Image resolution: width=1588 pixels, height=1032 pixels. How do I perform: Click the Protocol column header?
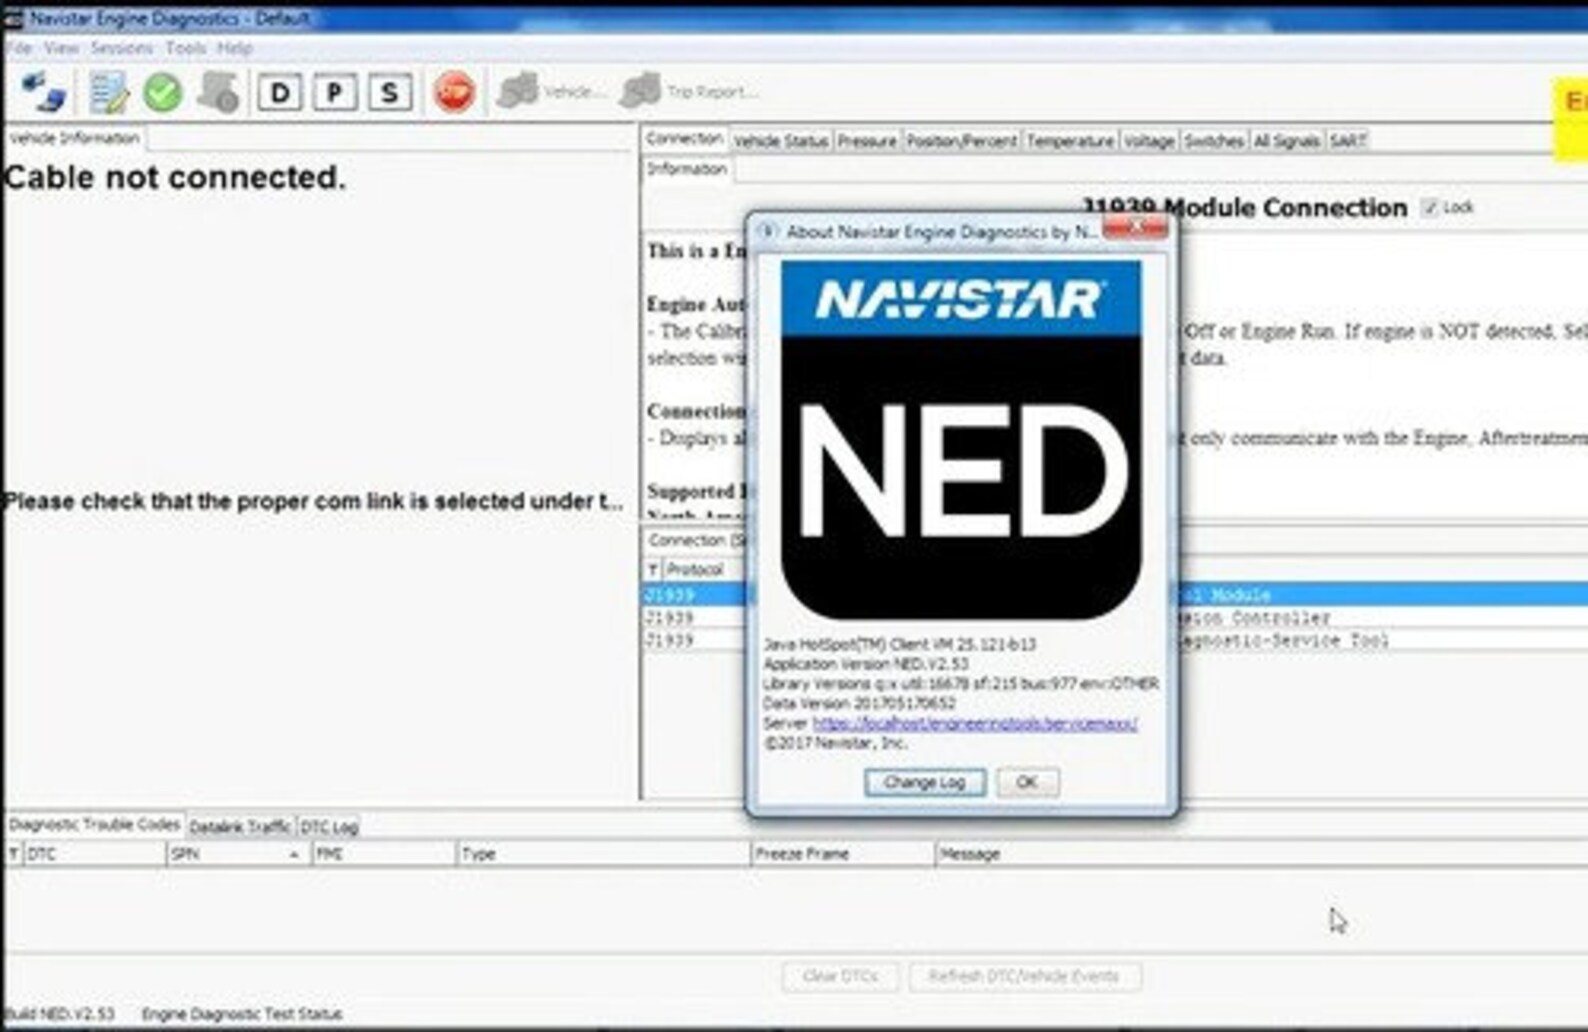pyautogui.click(x=704, y=569)
